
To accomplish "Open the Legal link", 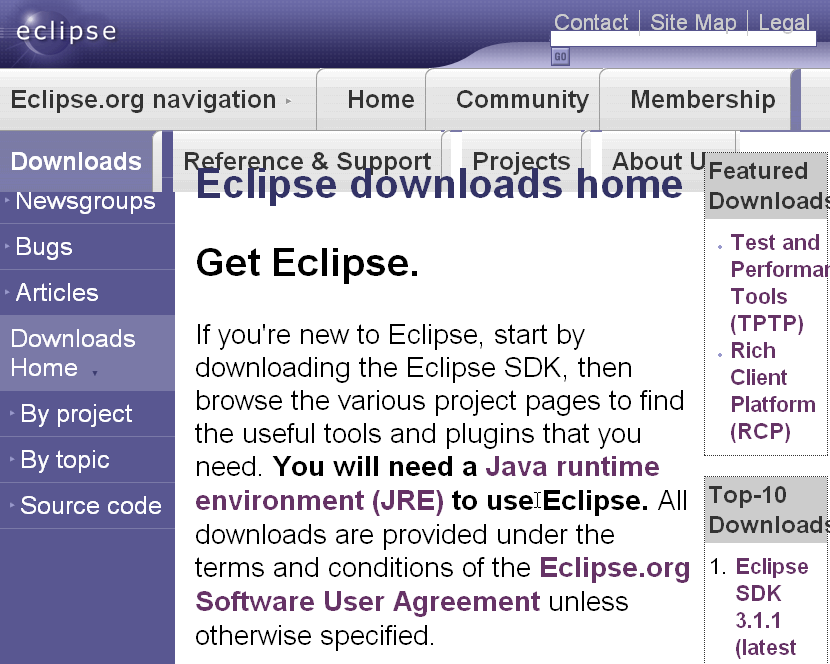I will 784,23.
